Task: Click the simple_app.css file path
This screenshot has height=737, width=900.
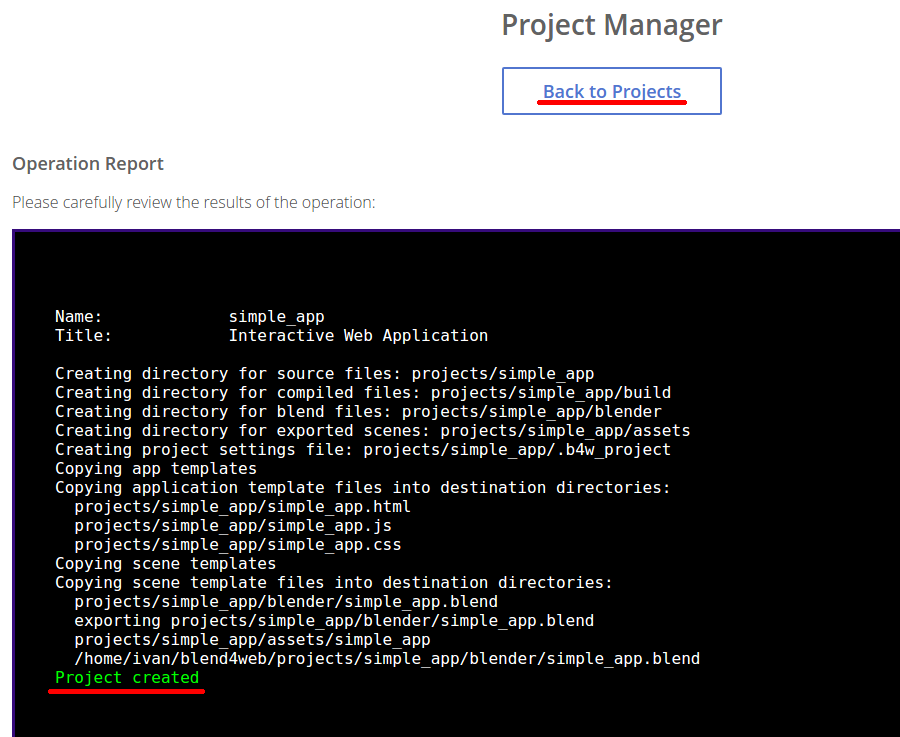Action: [x=238, y=545]
